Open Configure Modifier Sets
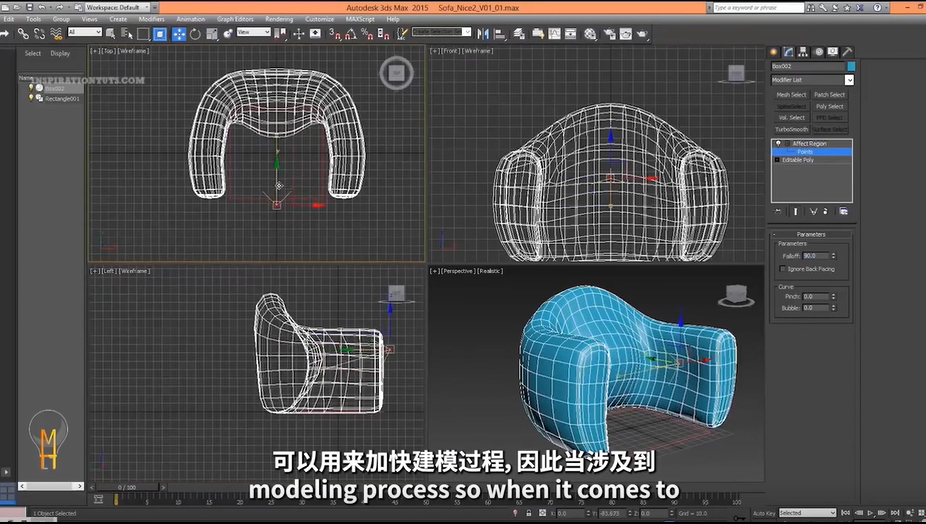 (x=843, y=211)
